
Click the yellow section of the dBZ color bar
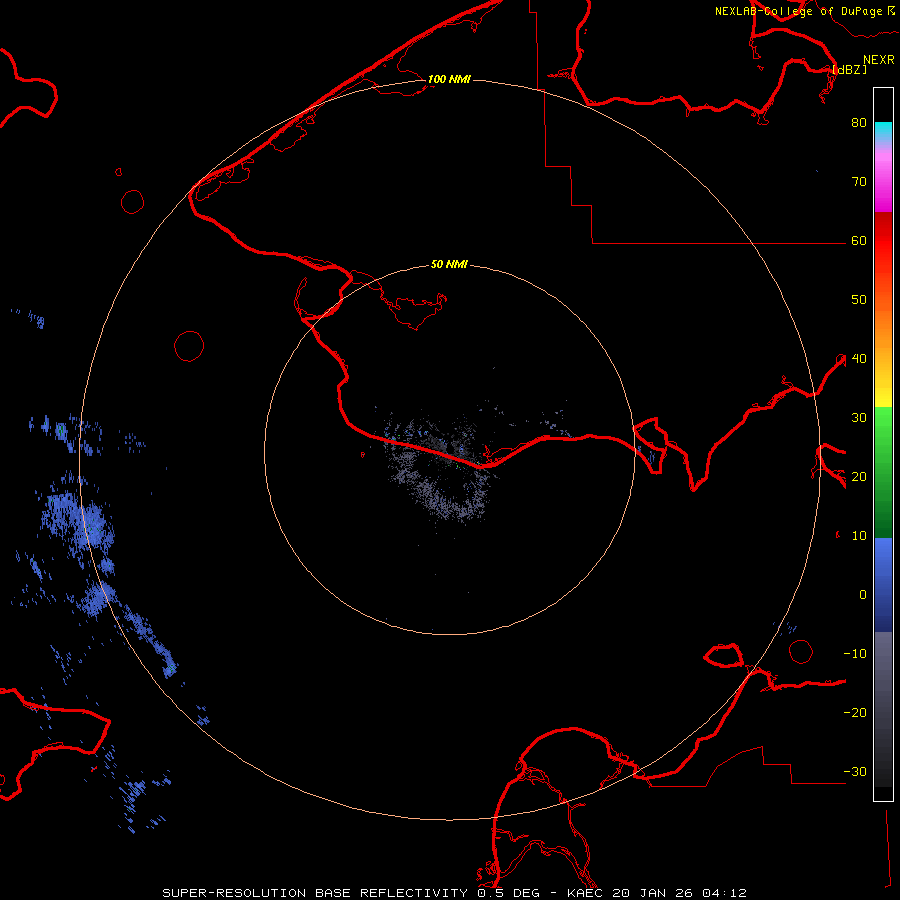pos(883,393)
